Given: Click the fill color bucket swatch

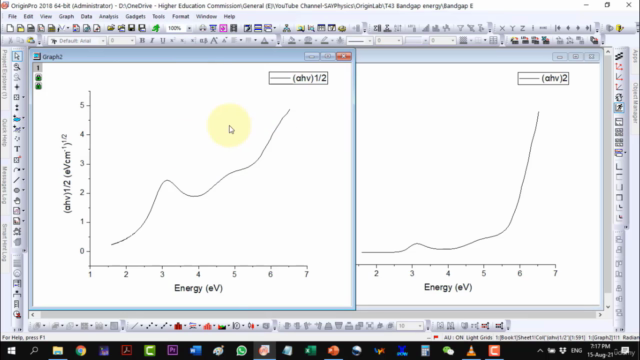Looking at the screenshot, I should (292, 41).
